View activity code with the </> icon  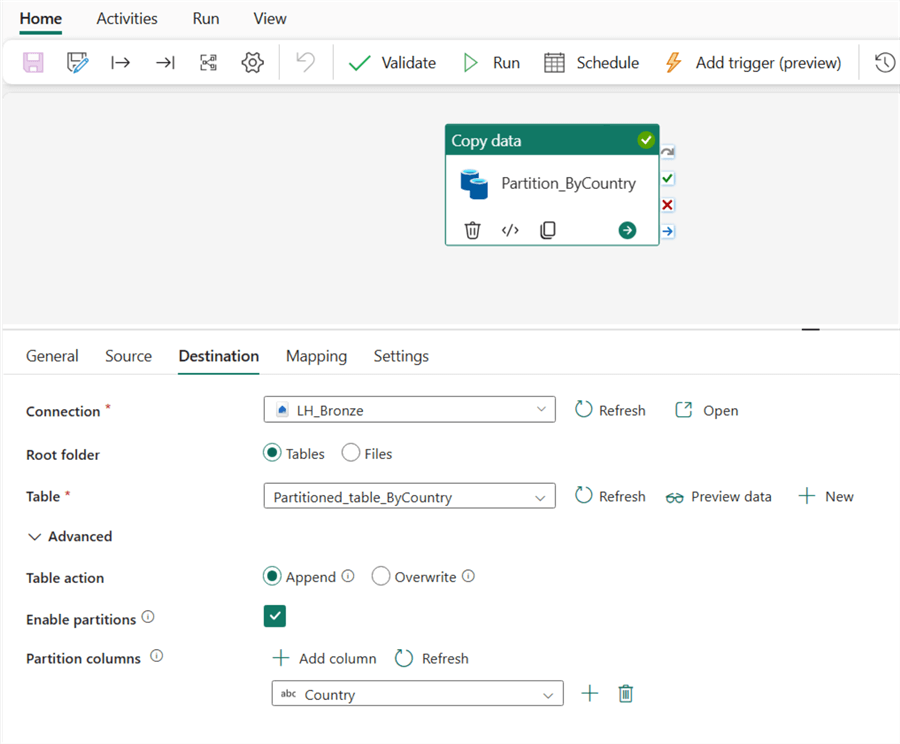click(510, 230)
